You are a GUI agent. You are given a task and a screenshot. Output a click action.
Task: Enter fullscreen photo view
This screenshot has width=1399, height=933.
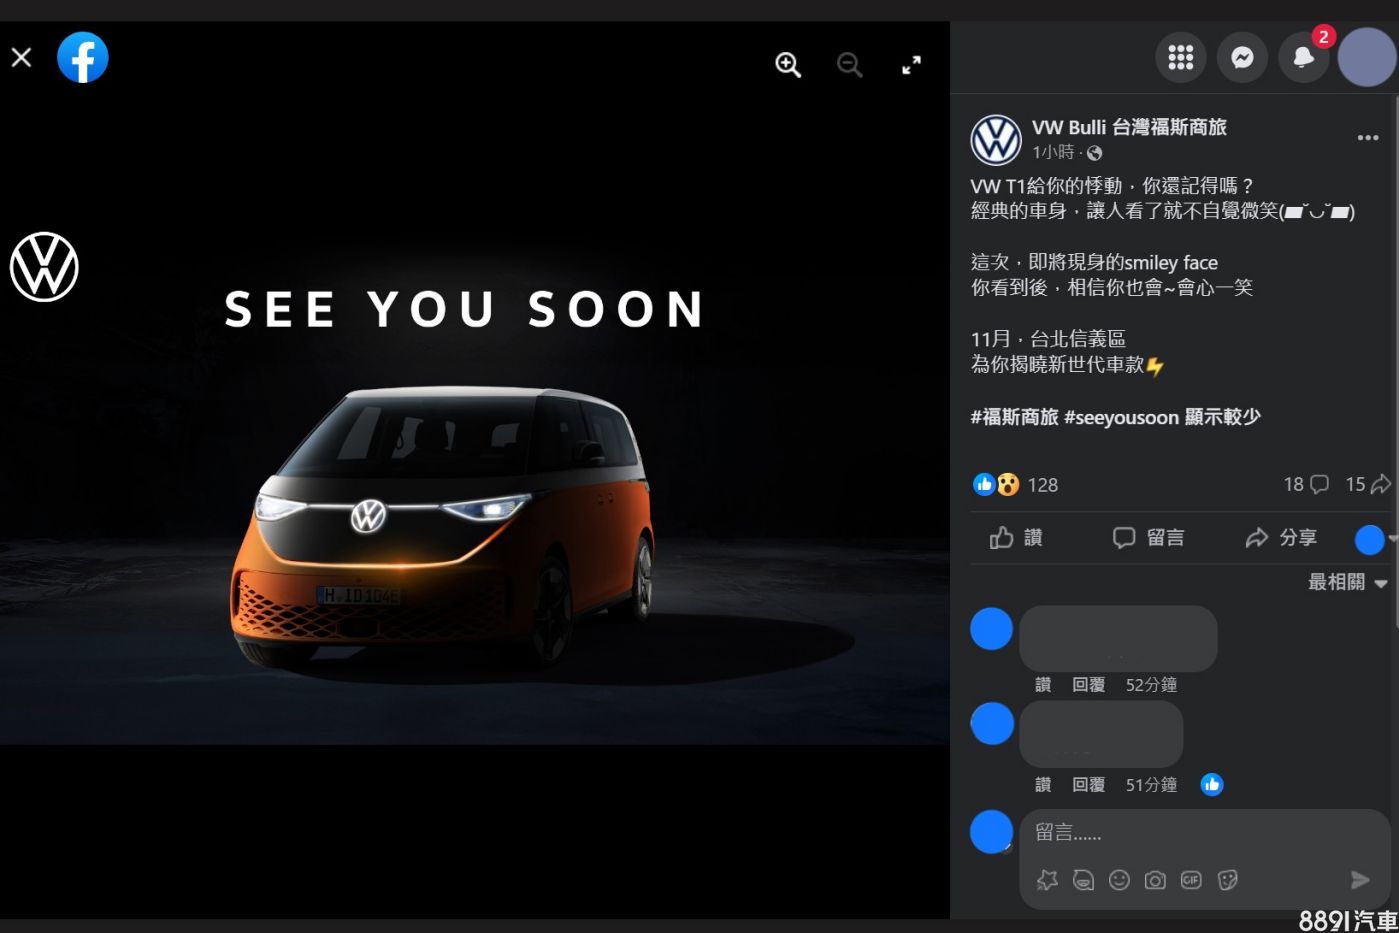911,65
